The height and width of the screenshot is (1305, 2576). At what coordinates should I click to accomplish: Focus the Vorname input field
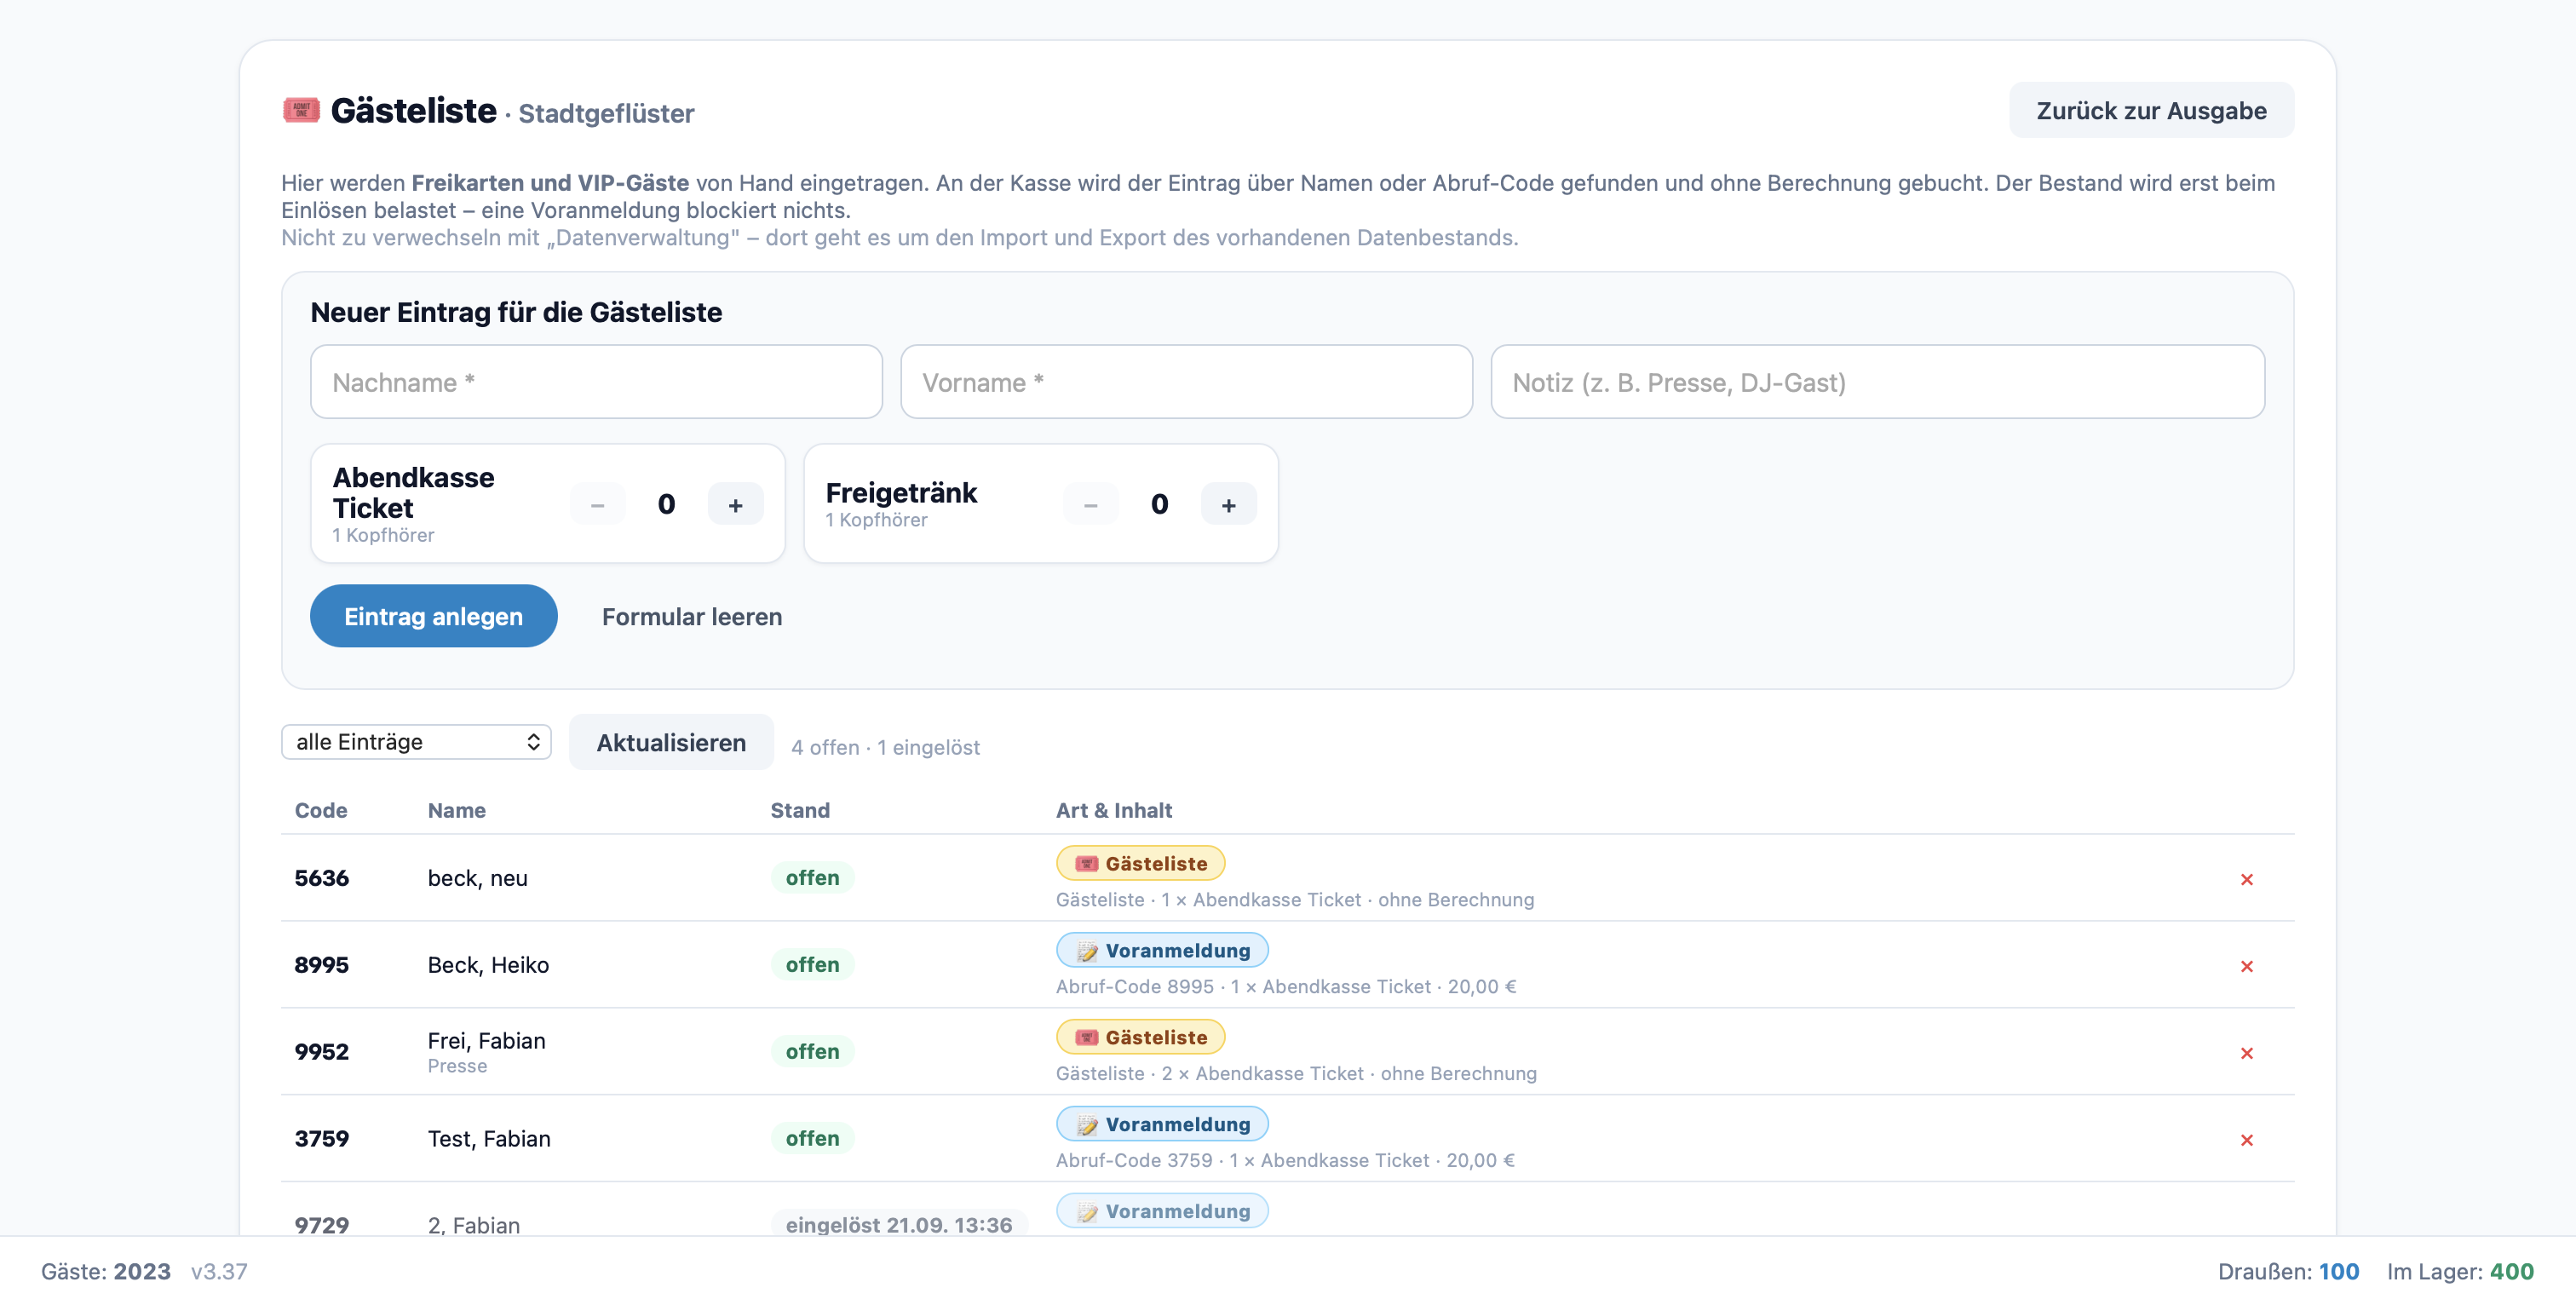pyautogui.click(x=1186, y=382)
